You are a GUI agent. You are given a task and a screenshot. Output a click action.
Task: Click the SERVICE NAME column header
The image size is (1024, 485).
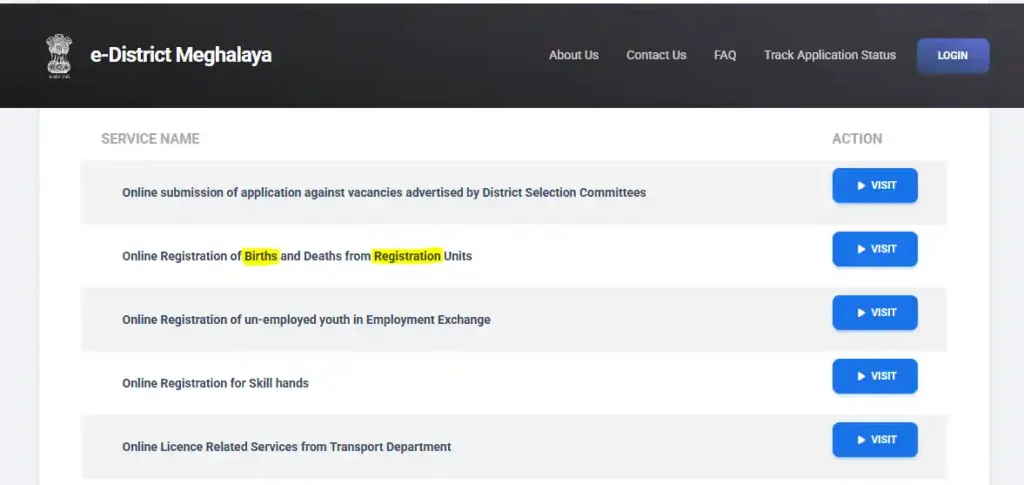click(150, 139)
